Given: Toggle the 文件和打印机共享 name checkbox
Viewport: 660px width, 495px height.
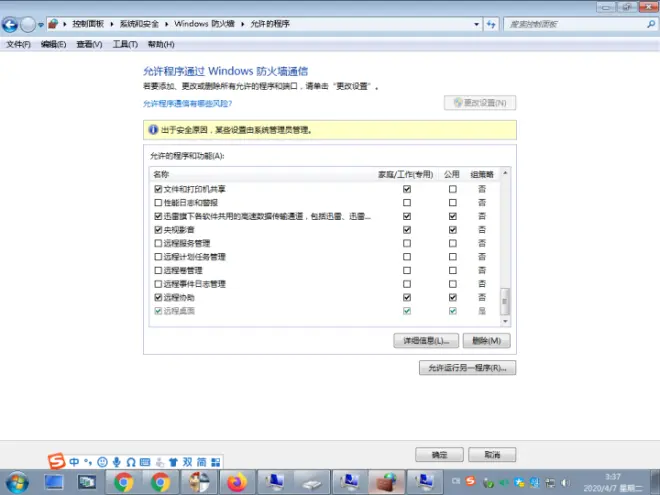Looking at the screenshot, I should pos(158,189).
